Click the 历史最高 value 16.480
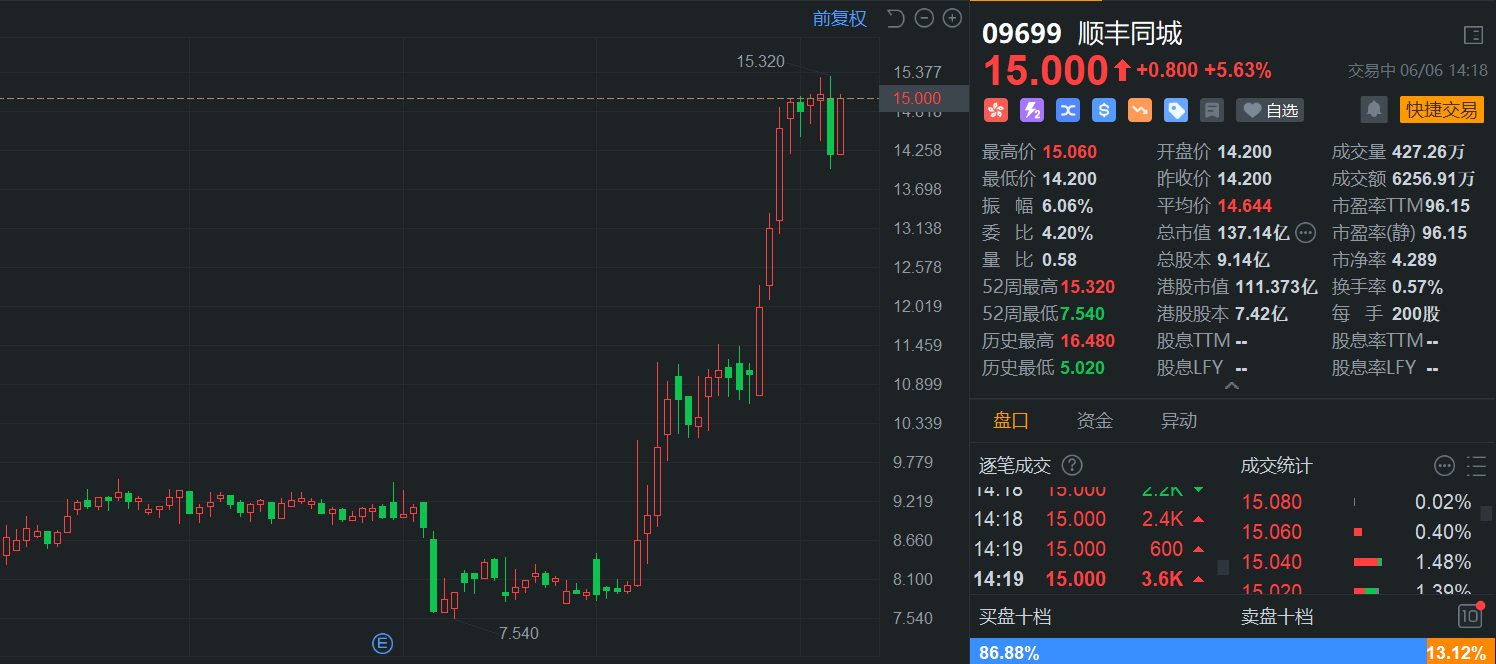The height and width of the screenshot is (664, 1496). [x=1088, y=341]
